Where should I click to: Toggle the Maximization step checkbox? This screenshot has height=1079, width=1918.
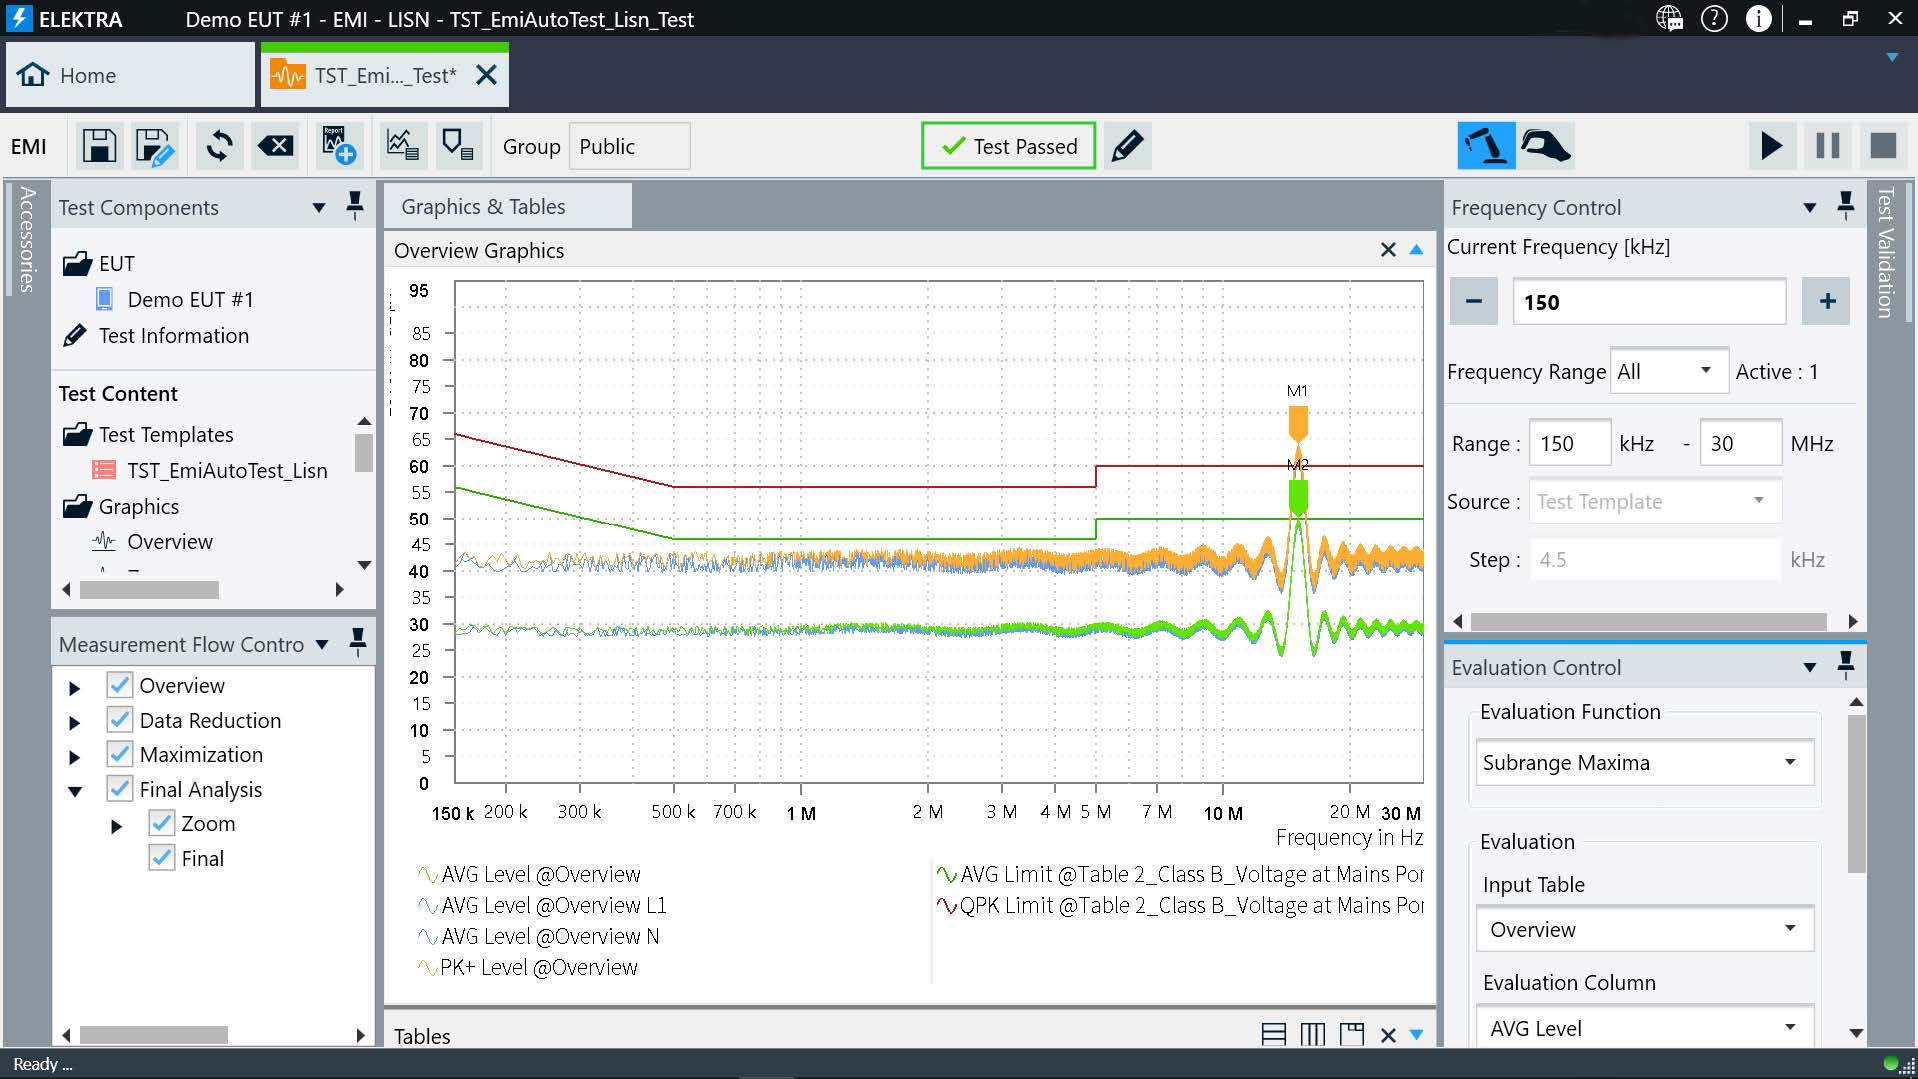point(120,754)
